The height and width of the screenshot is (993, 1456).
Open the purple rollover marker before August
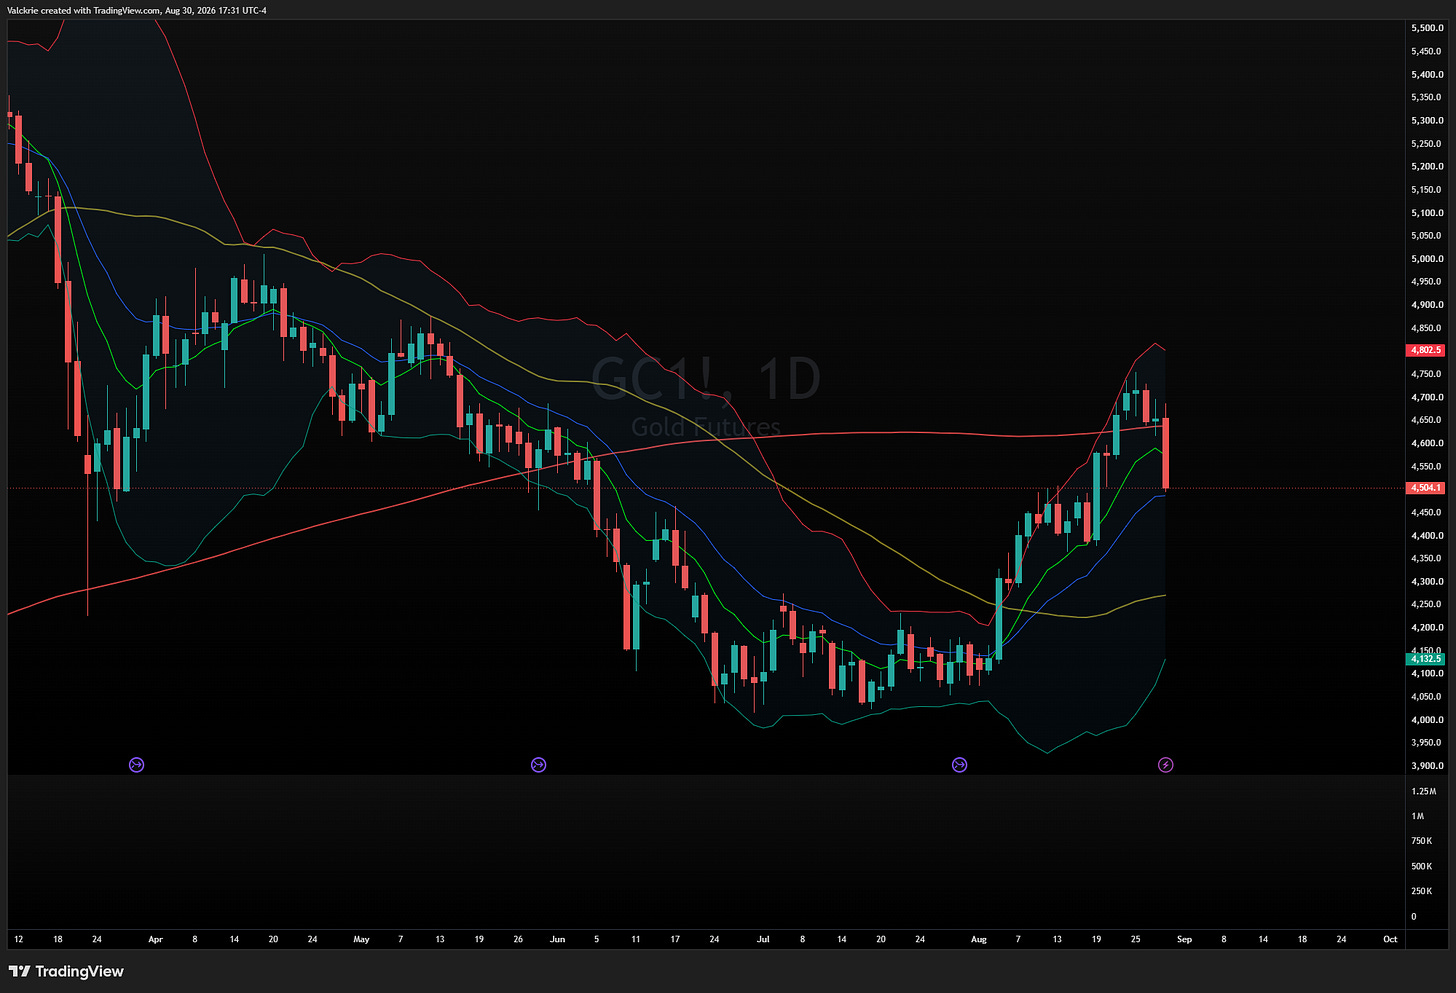click(x=960, y=765)
